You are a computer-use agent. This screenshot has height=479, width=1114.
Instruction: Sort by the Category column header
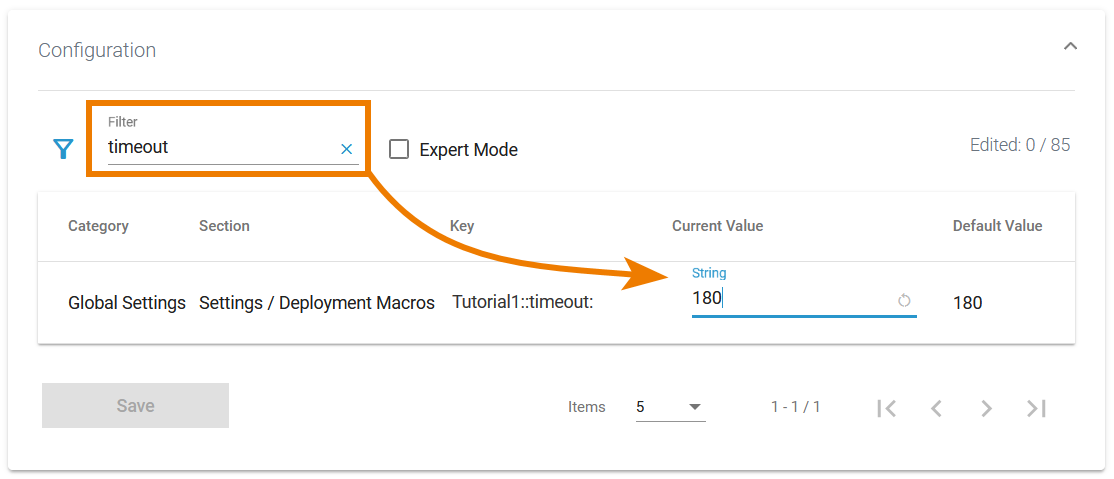98,226
